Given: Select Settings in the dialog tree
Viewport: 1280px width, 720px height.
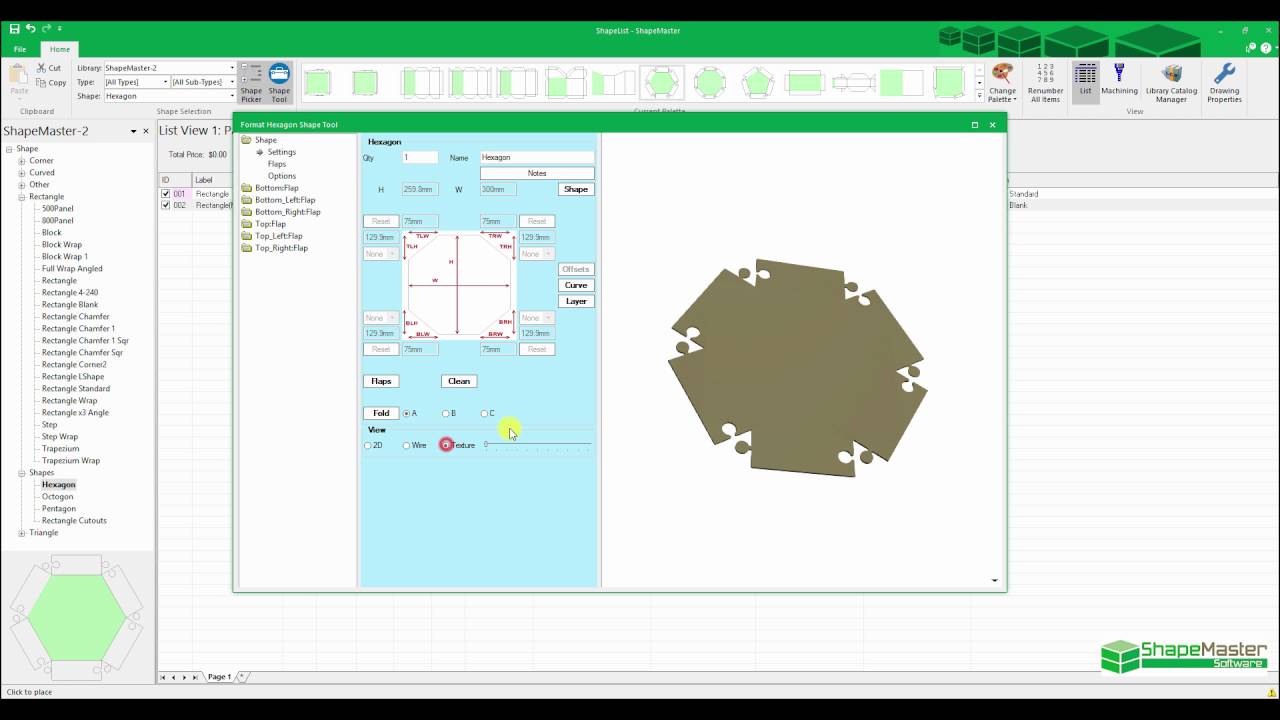Looking at the screenshot, I should tap(281, 152).
